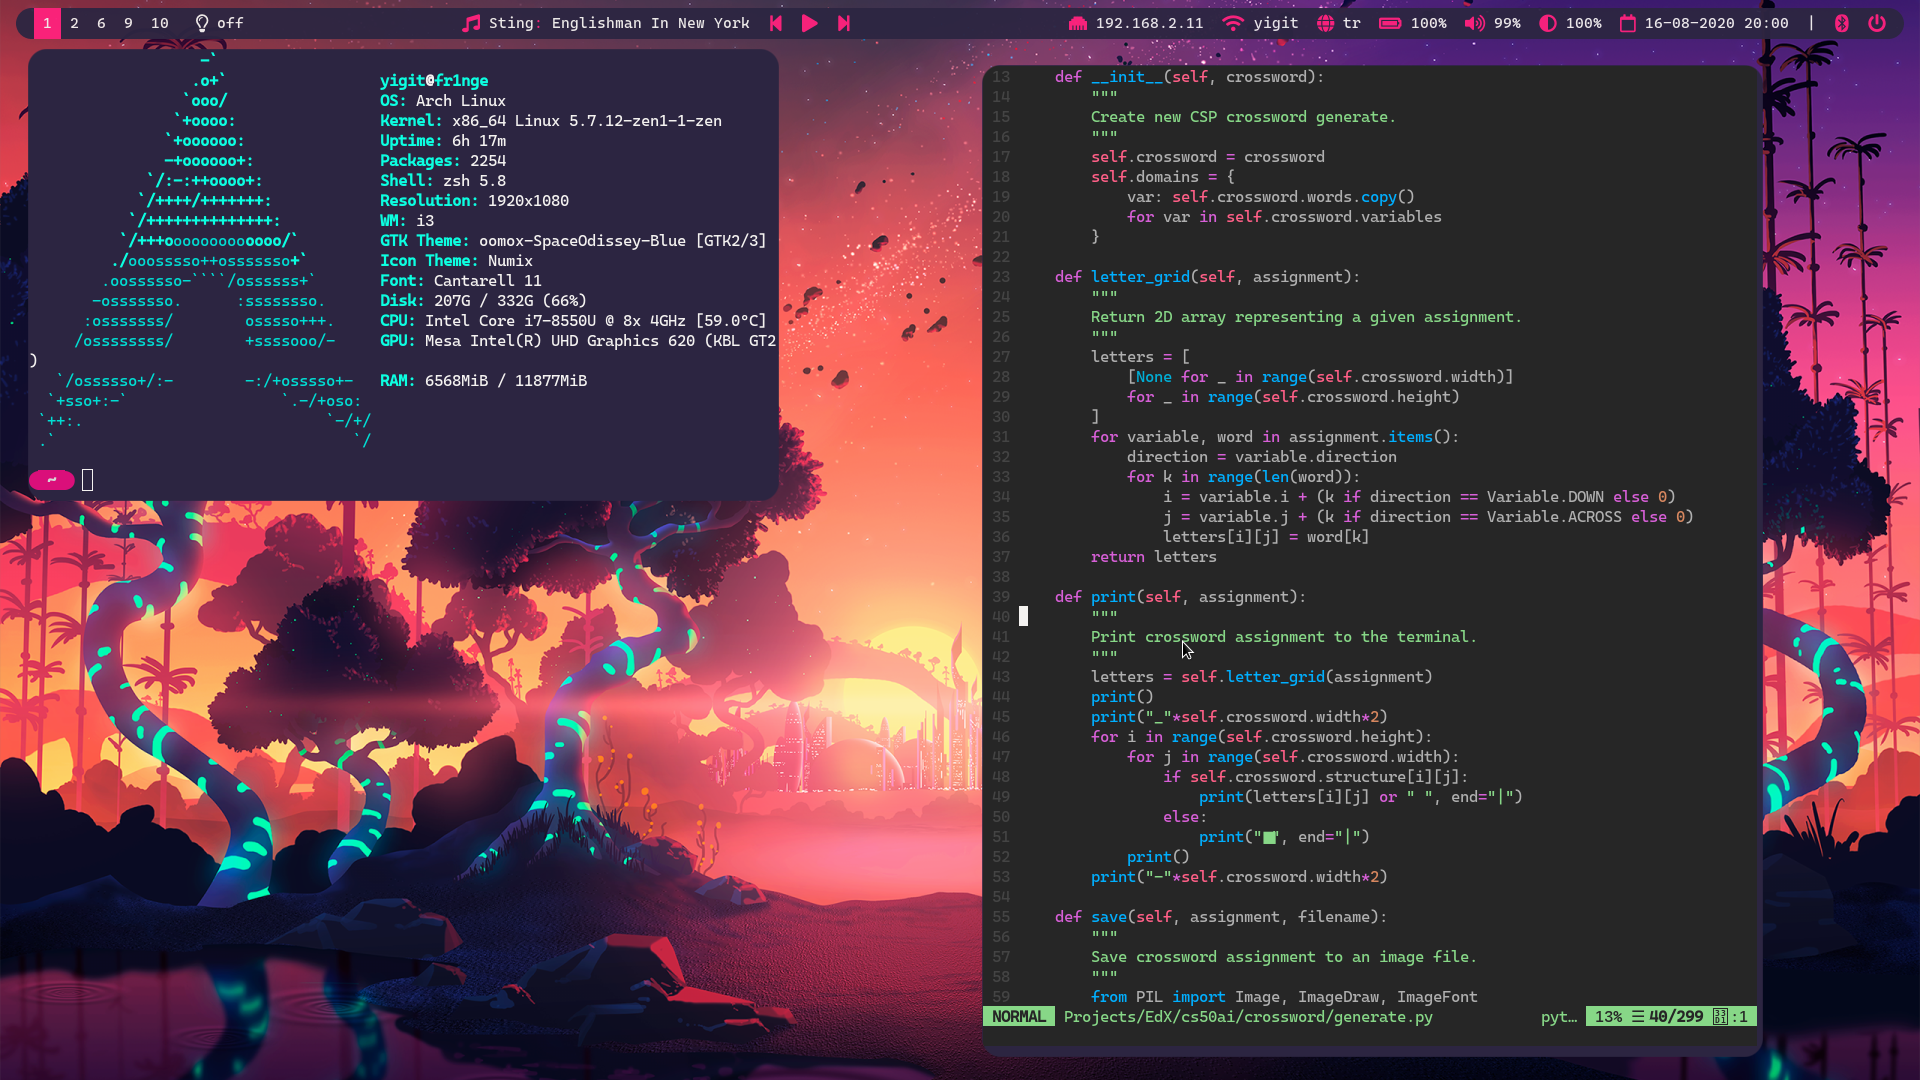Toggle the lightbulb 'off' indicator
This screenshot has height=1080, width=1920.
[x=219, y=23]
